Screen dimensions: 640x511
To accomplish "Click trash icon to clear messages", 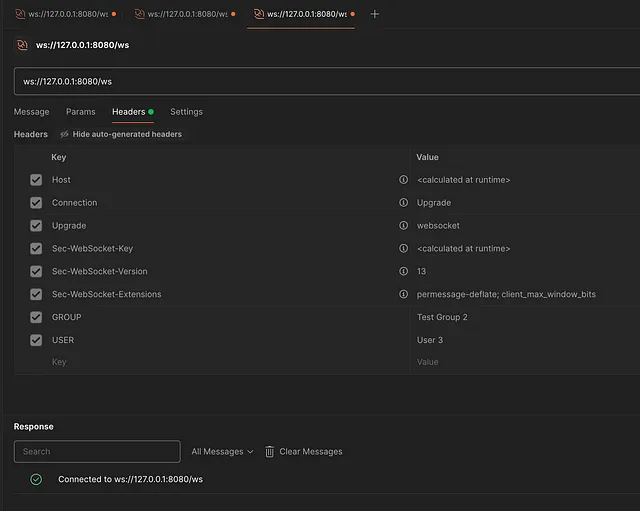I will coord(270,452).
